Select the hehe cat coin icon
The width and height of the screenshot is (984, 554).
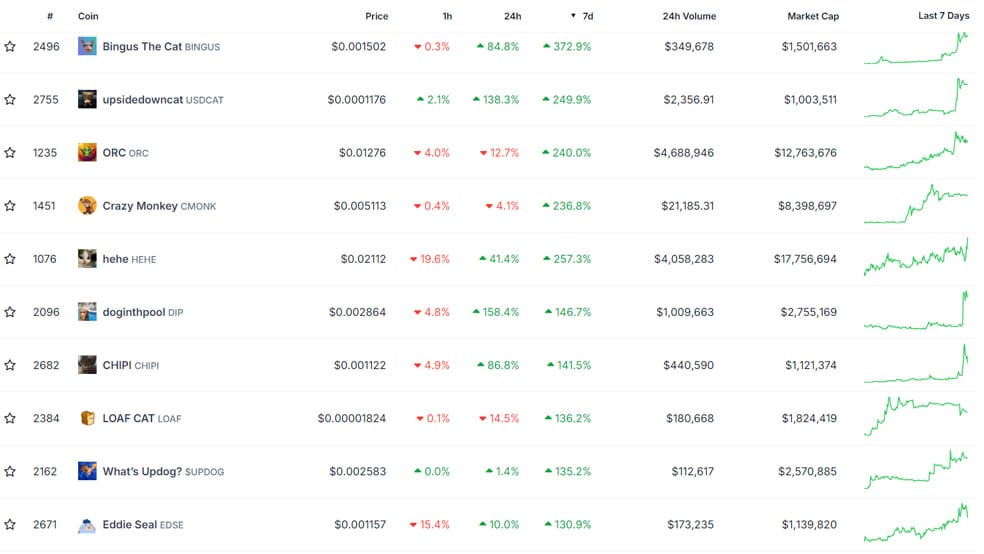click(x=87, y=258)
